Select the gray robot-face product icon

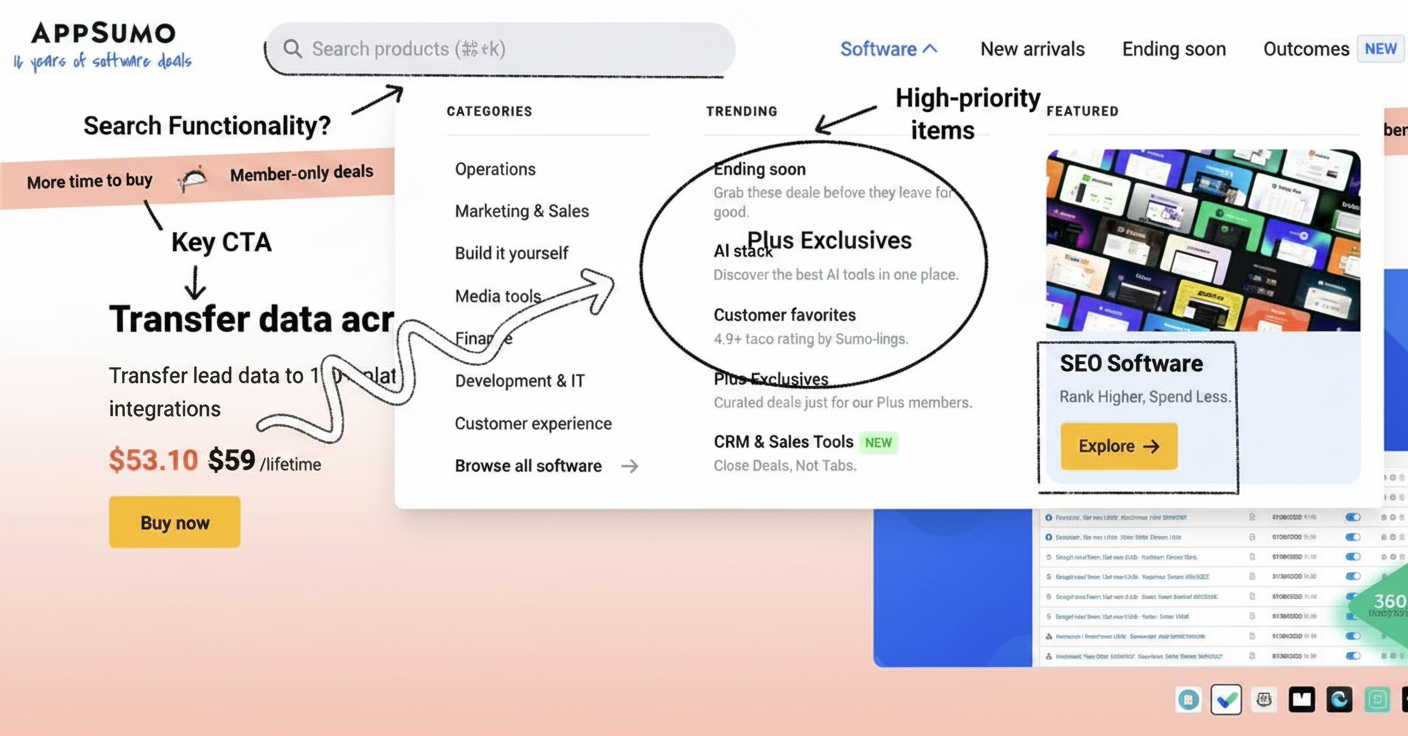(x=1264, y=700)
